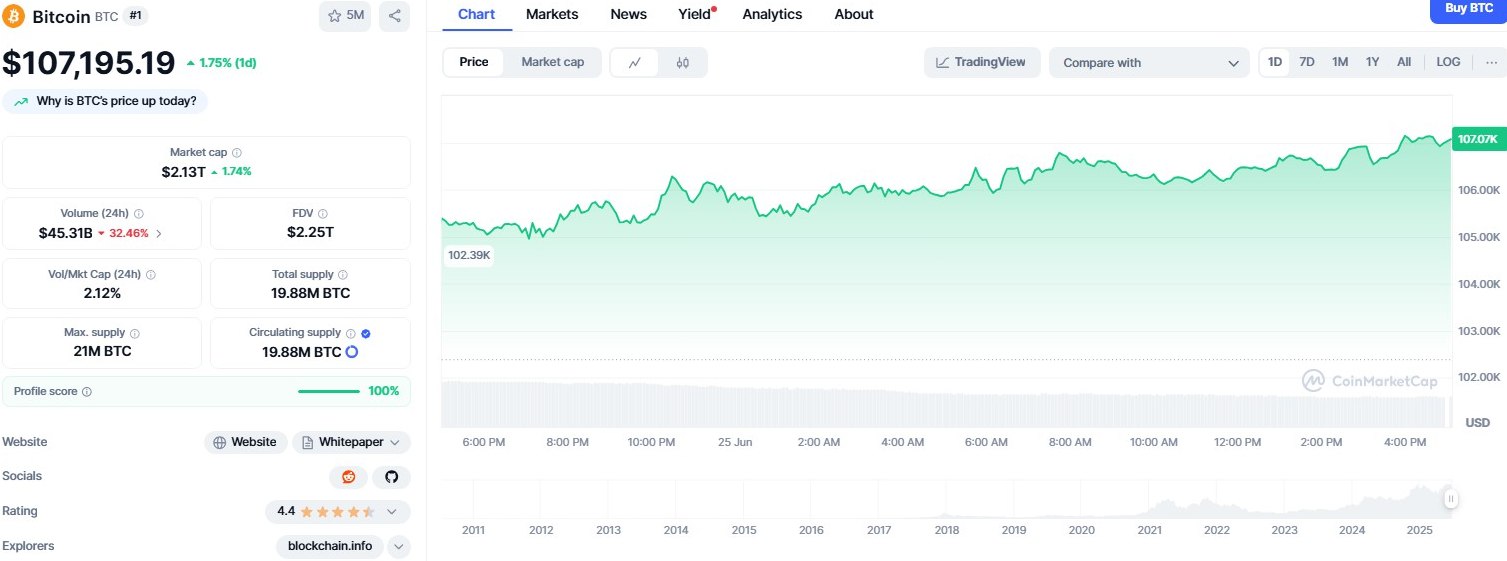The height and width of the screenshot is (561, 1507).
Task: Switch to line chart view icon
Action: pyautogui.click(x=635, y=62)
